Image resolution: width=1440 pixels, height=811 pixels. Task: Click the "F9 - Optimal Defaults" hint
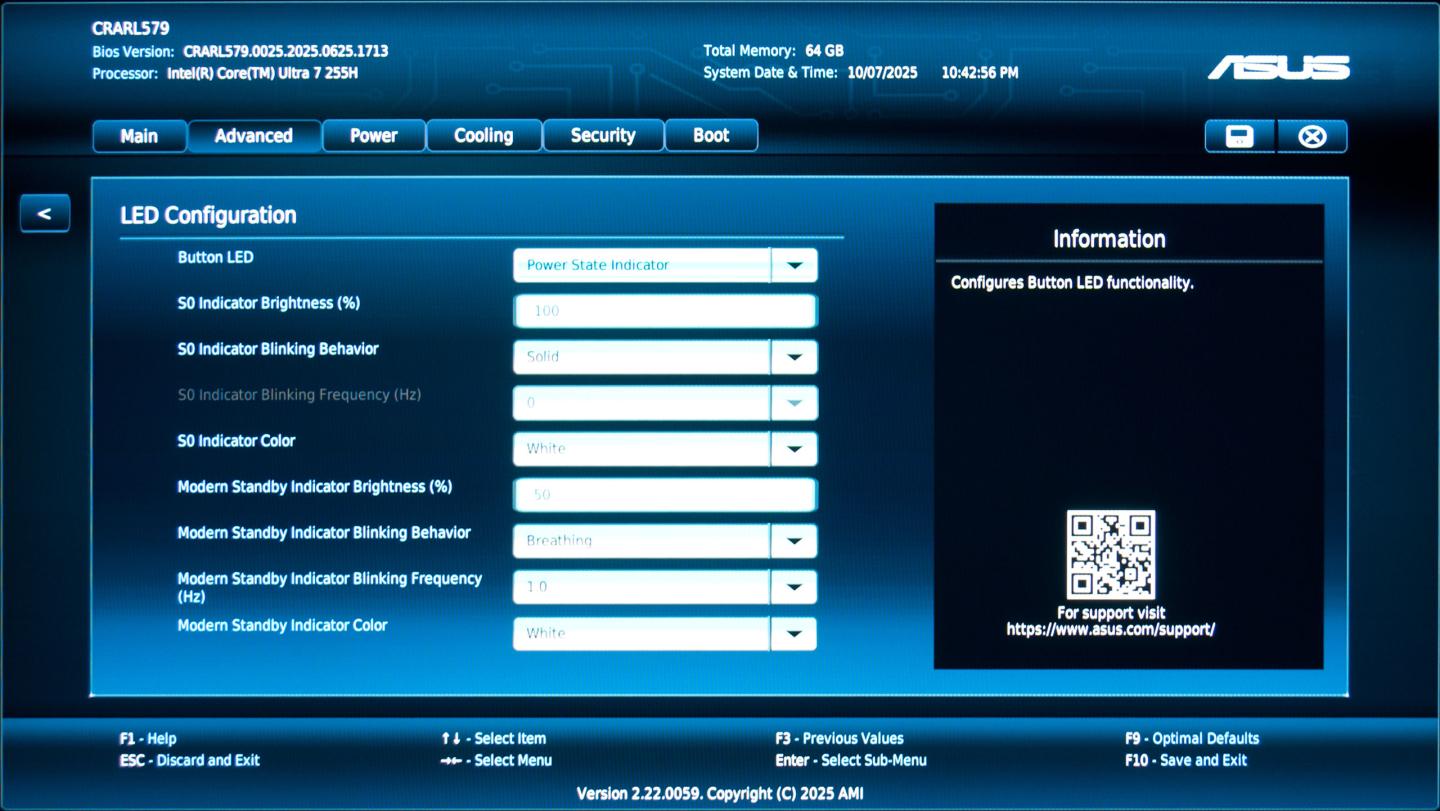click(x=1192, y=739)
